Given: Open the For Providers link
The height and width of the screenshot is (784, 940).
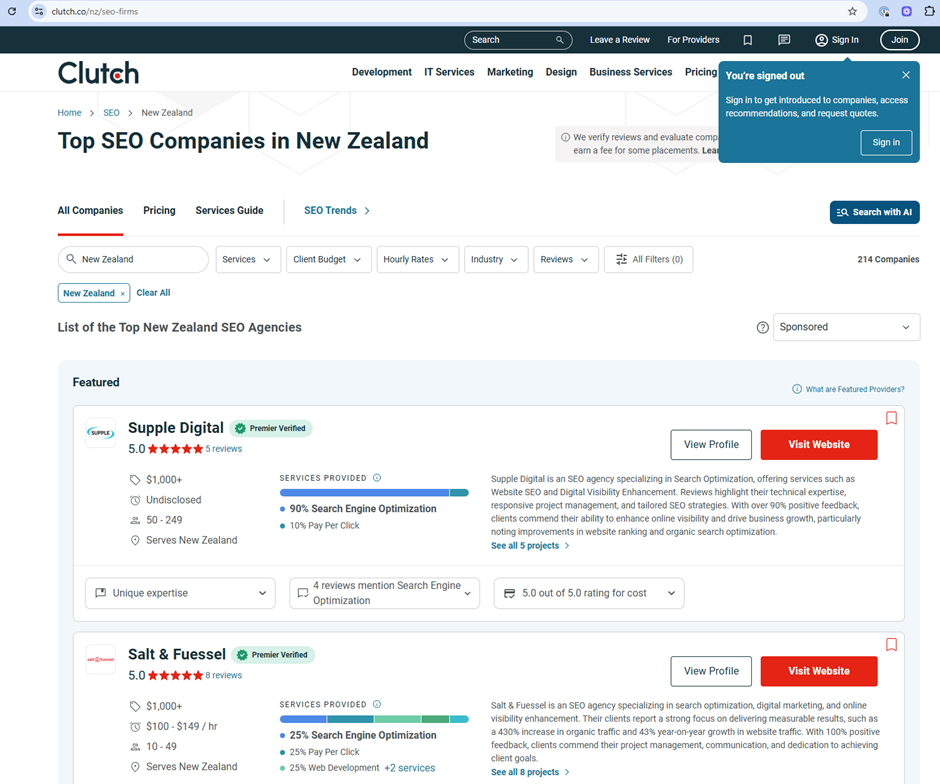Looking at the screenshot, I should (693, 40).
